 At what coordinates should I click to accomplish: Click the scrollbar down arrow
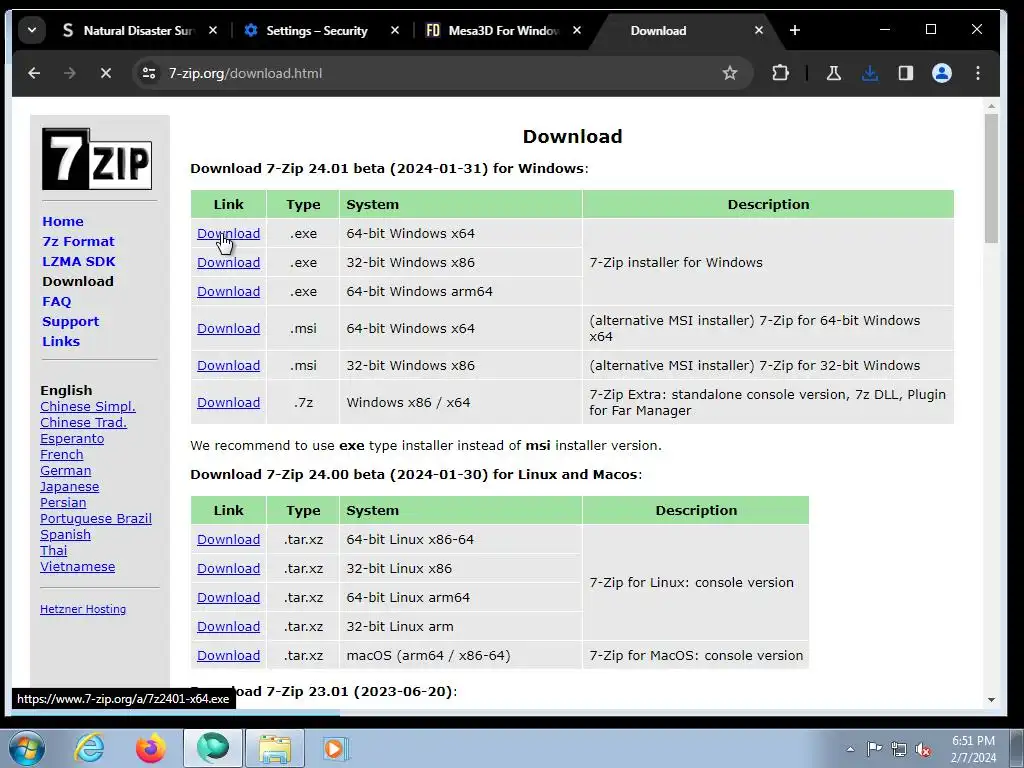pos(991,700)
